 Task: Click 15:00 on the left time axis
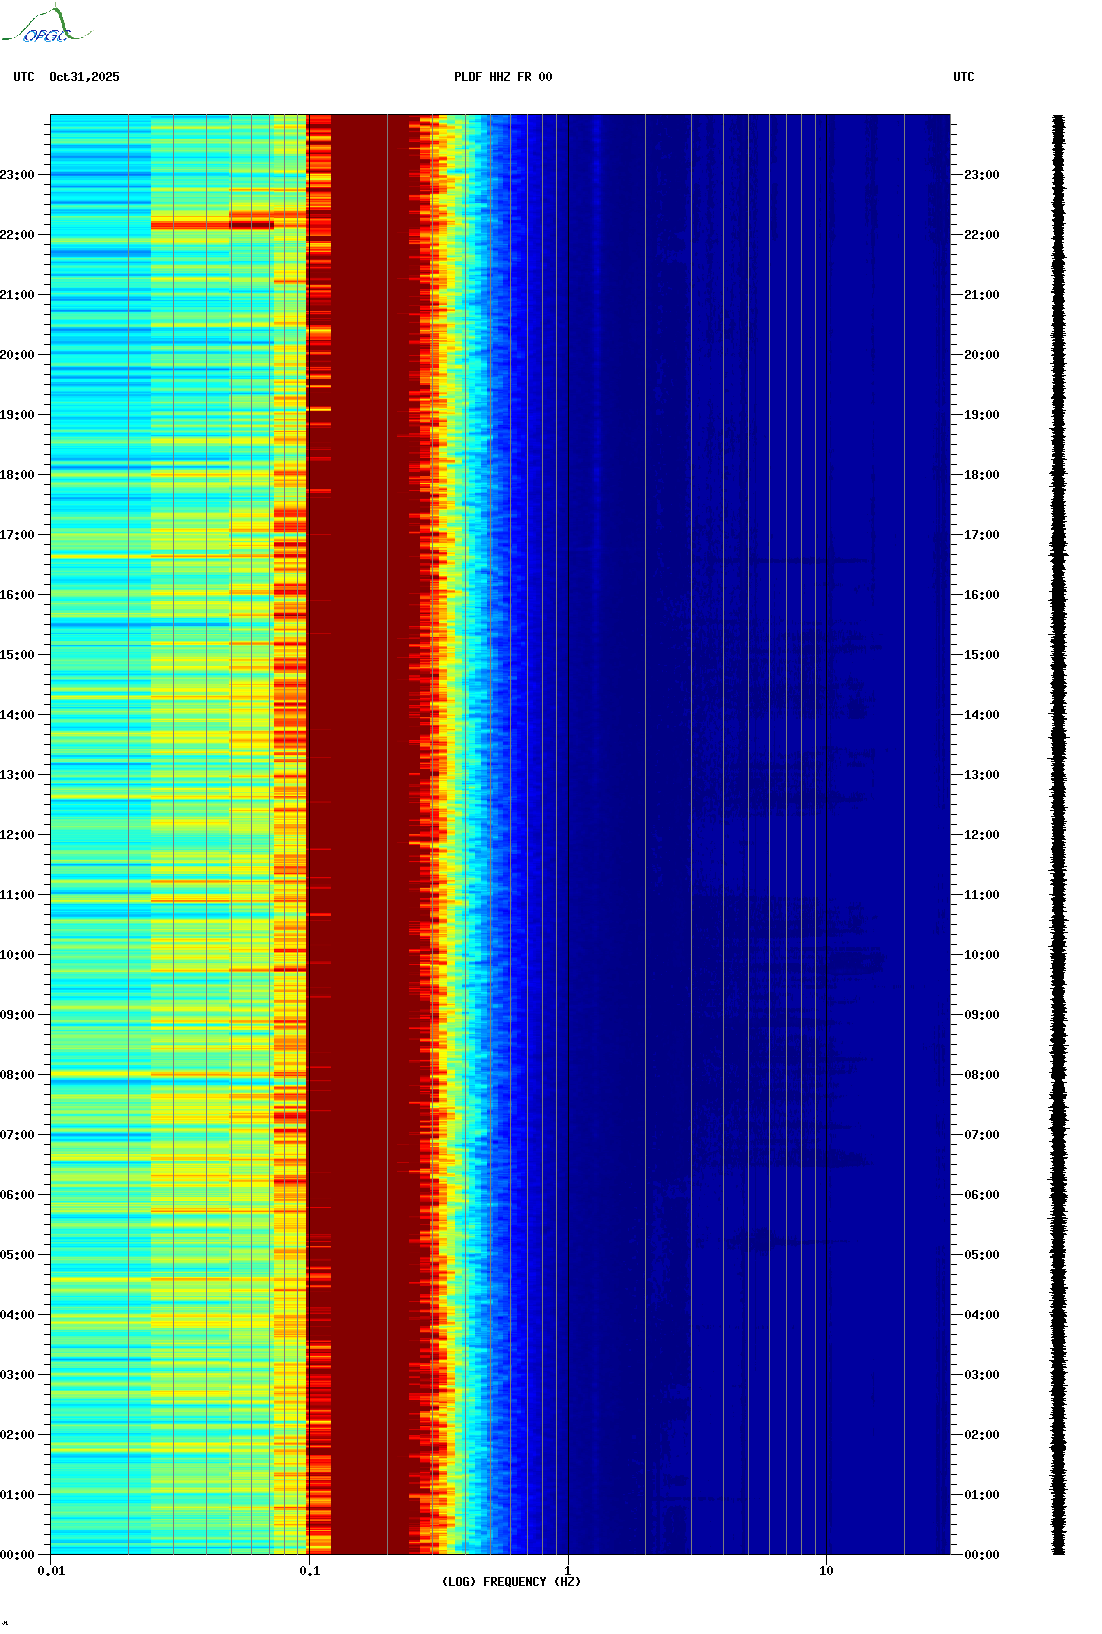[17, 655]
